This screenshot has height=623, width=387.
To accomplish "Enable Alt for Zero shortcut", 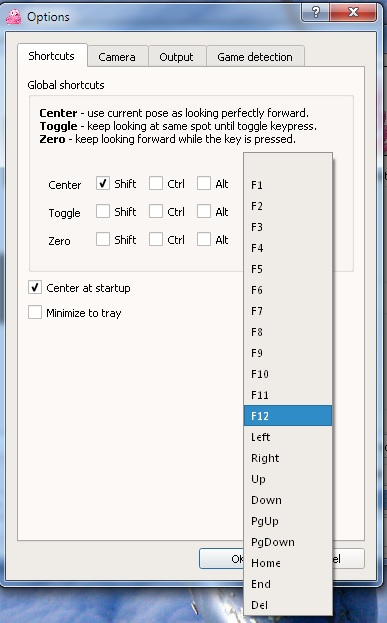I will coord(204,239).
